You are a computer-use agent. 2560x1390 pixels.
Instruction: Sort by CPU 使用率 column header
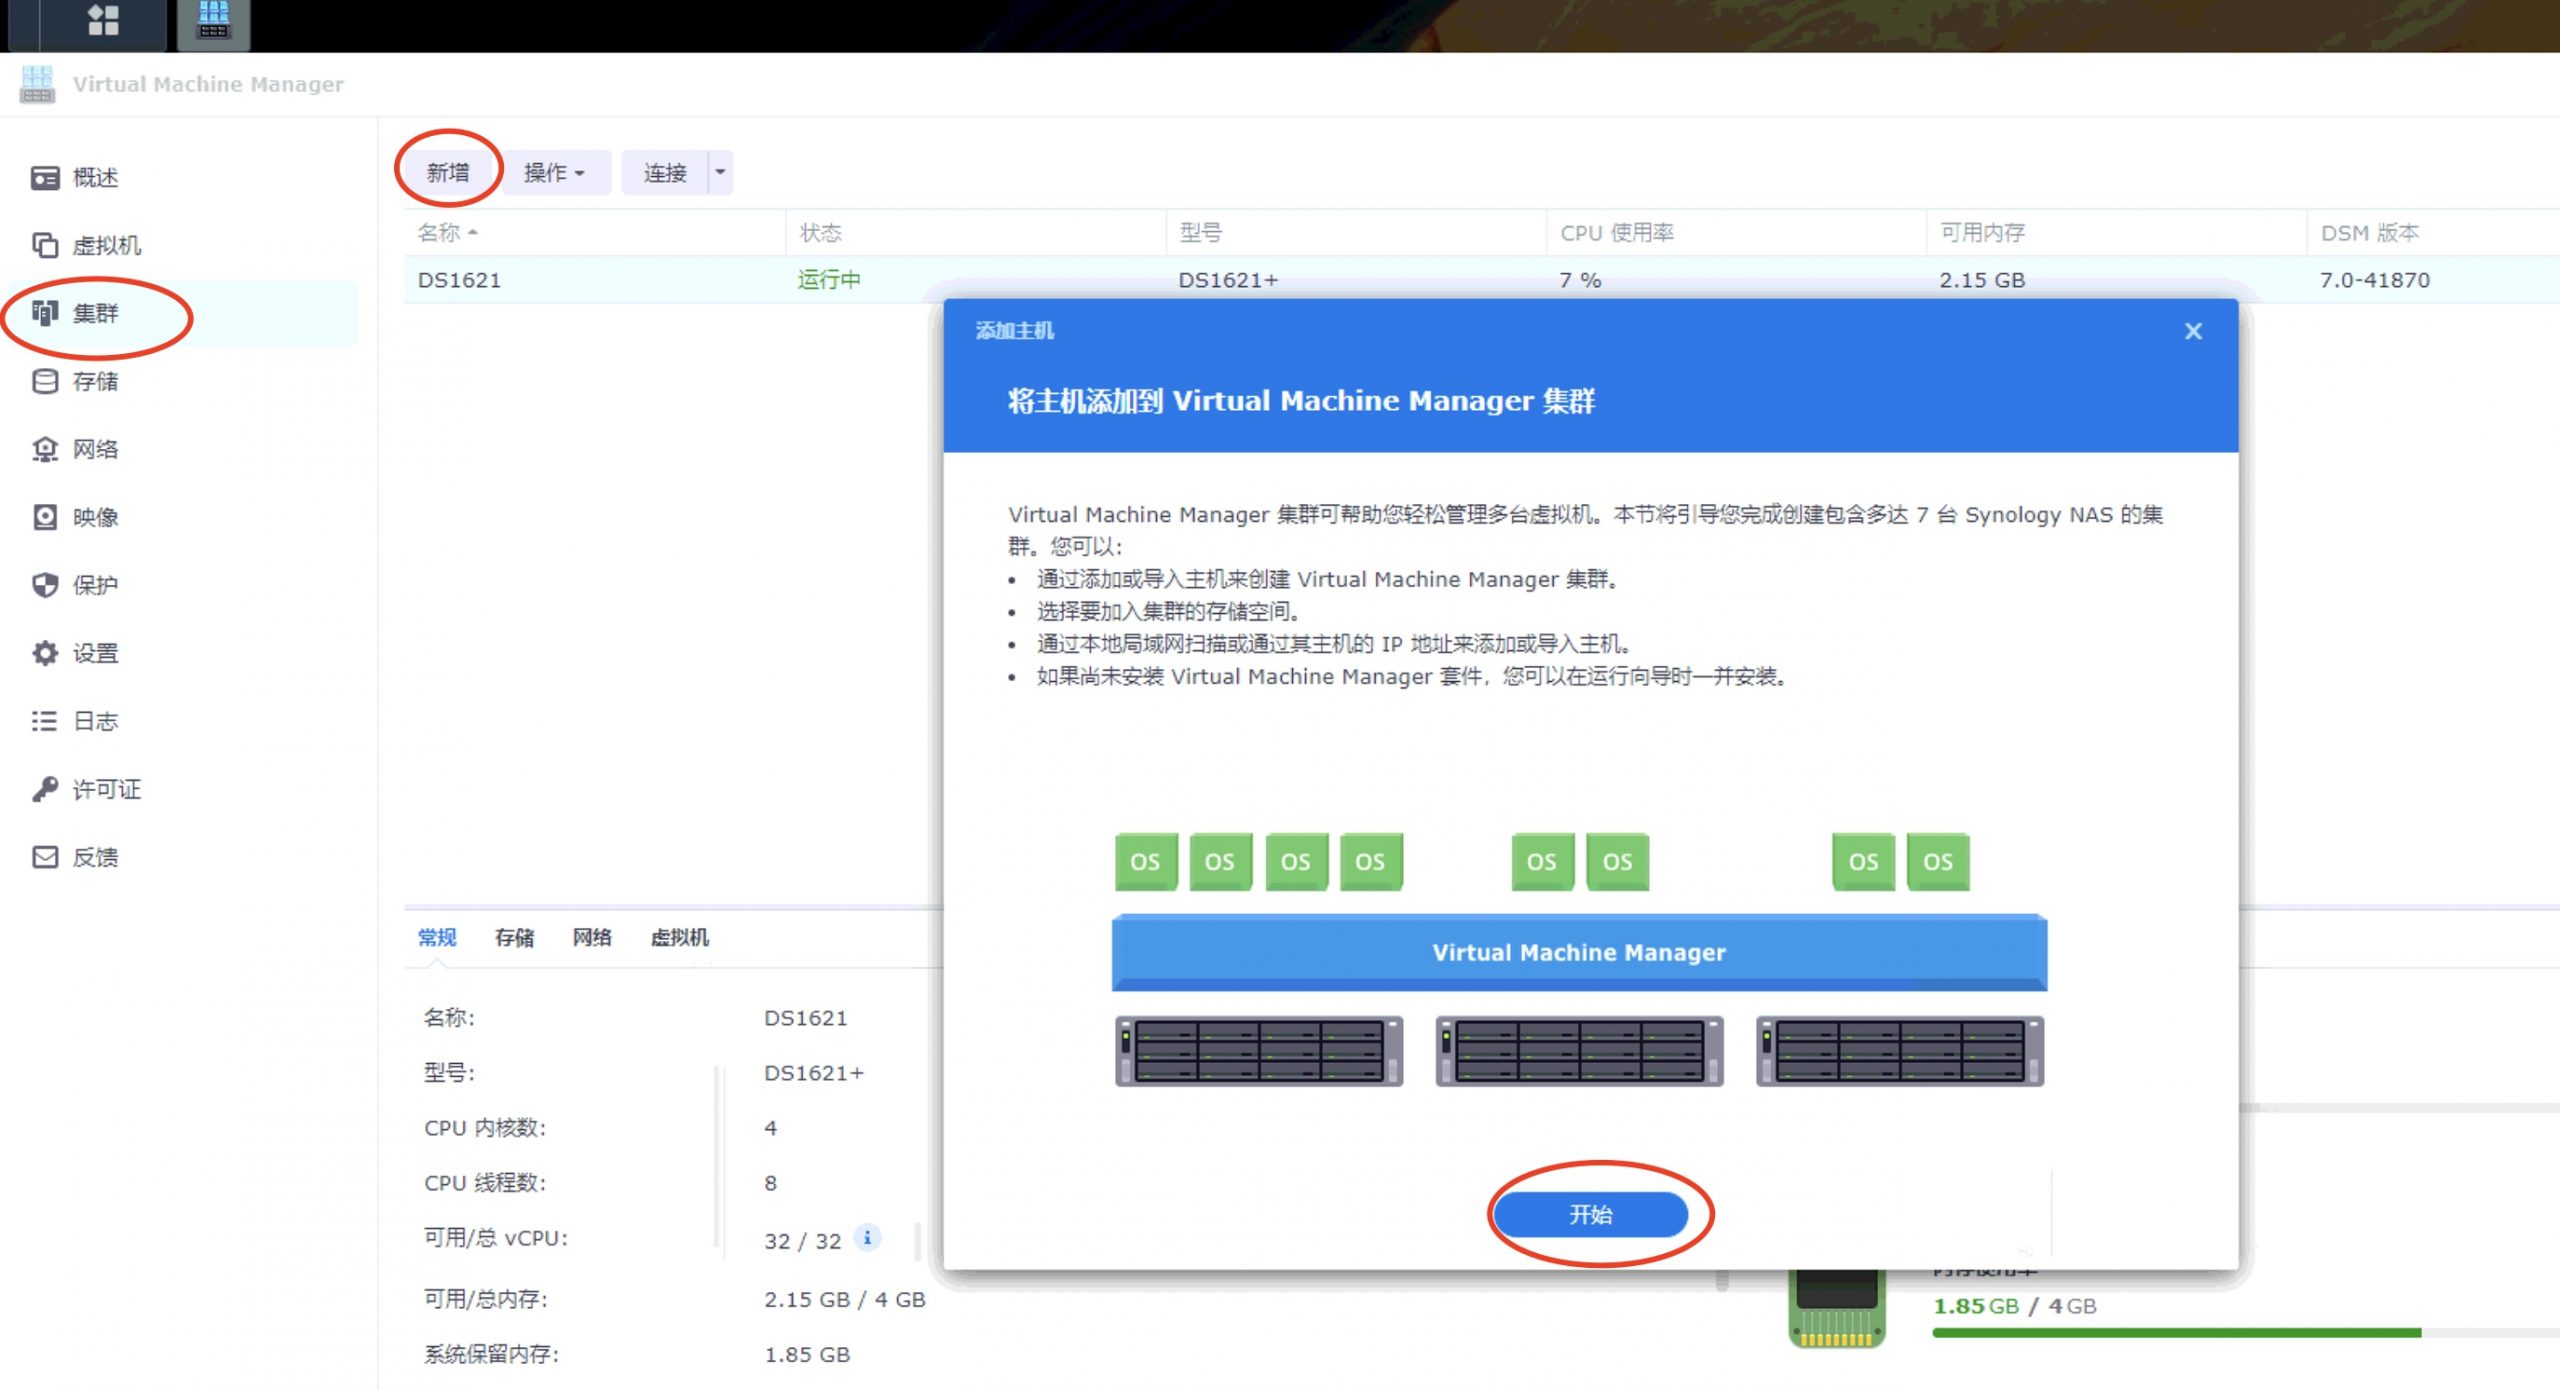point(1737,233)
